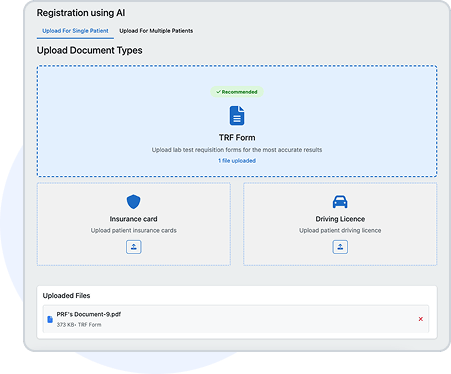Click the Registration using AI title
This screenshot has height=374, width=451.
[x=81, y=13]
